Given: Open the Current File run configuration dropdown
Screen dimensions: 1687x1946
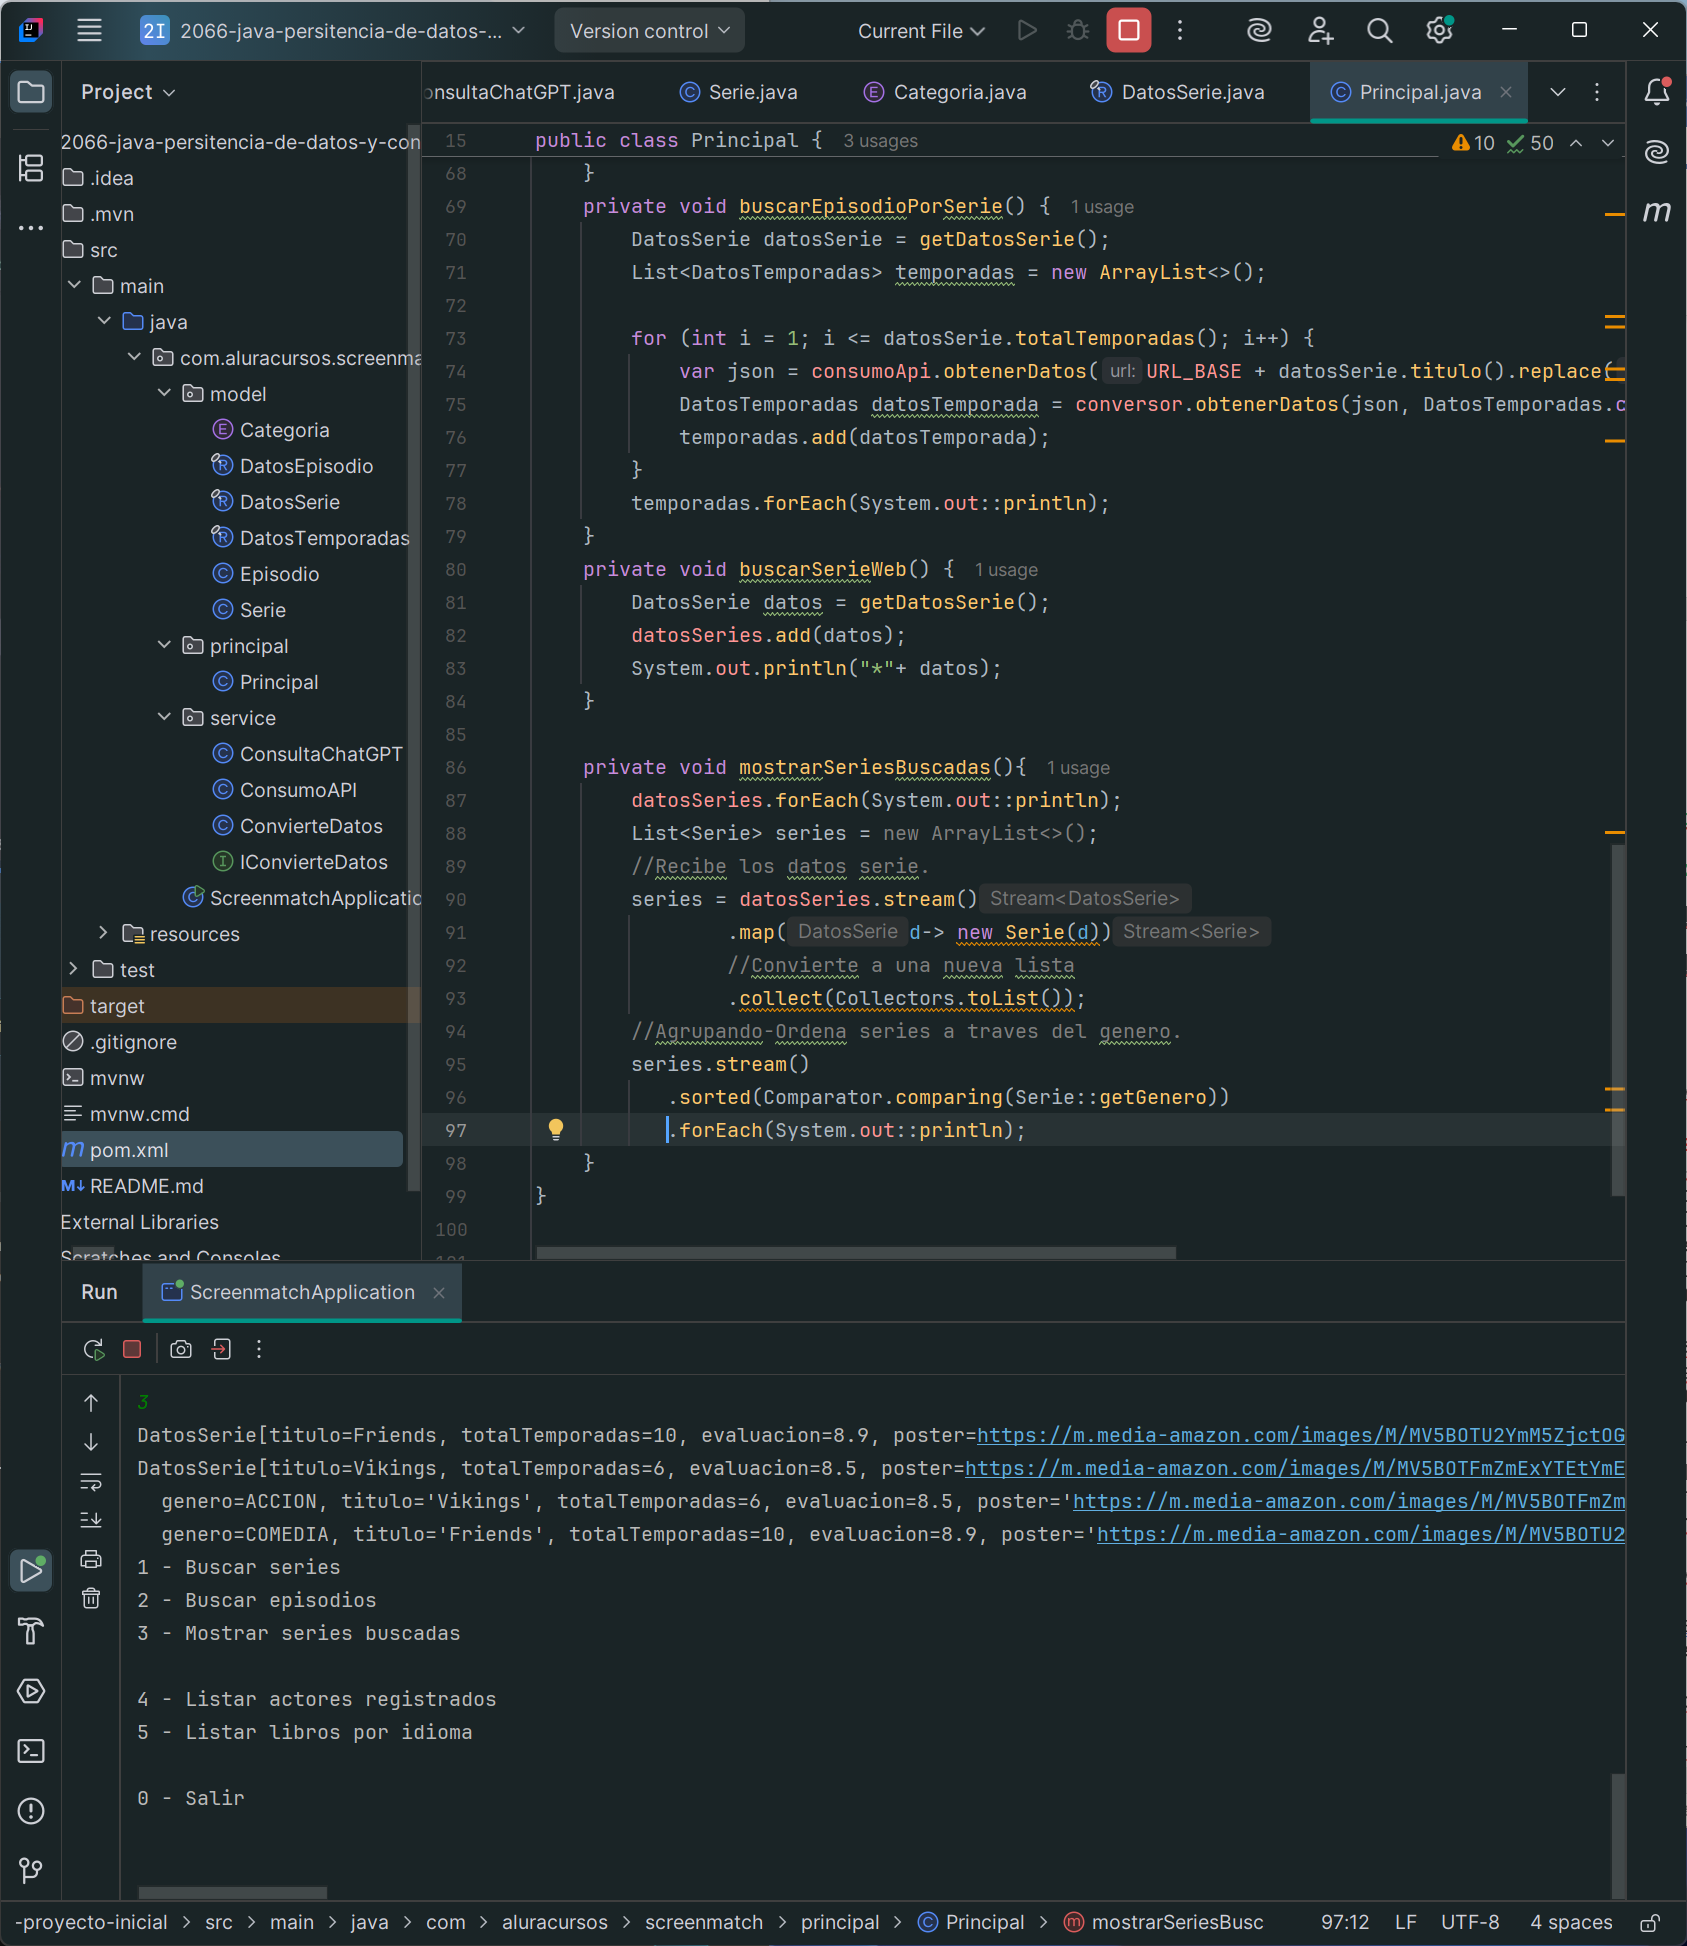Looking at the screenshot, I should point(921,31).
